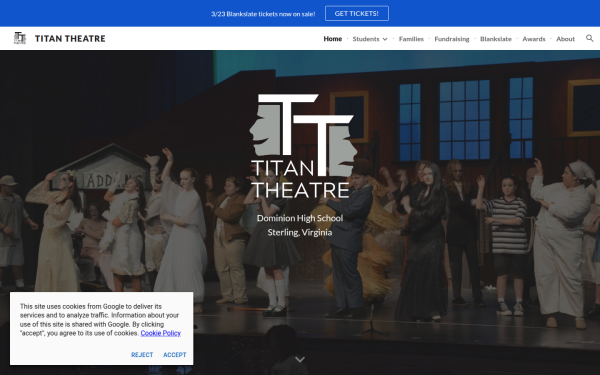The height and width of the screenshot is (375, 600).
Task: Open the Blankslate menu item
Action: point(496,39)
